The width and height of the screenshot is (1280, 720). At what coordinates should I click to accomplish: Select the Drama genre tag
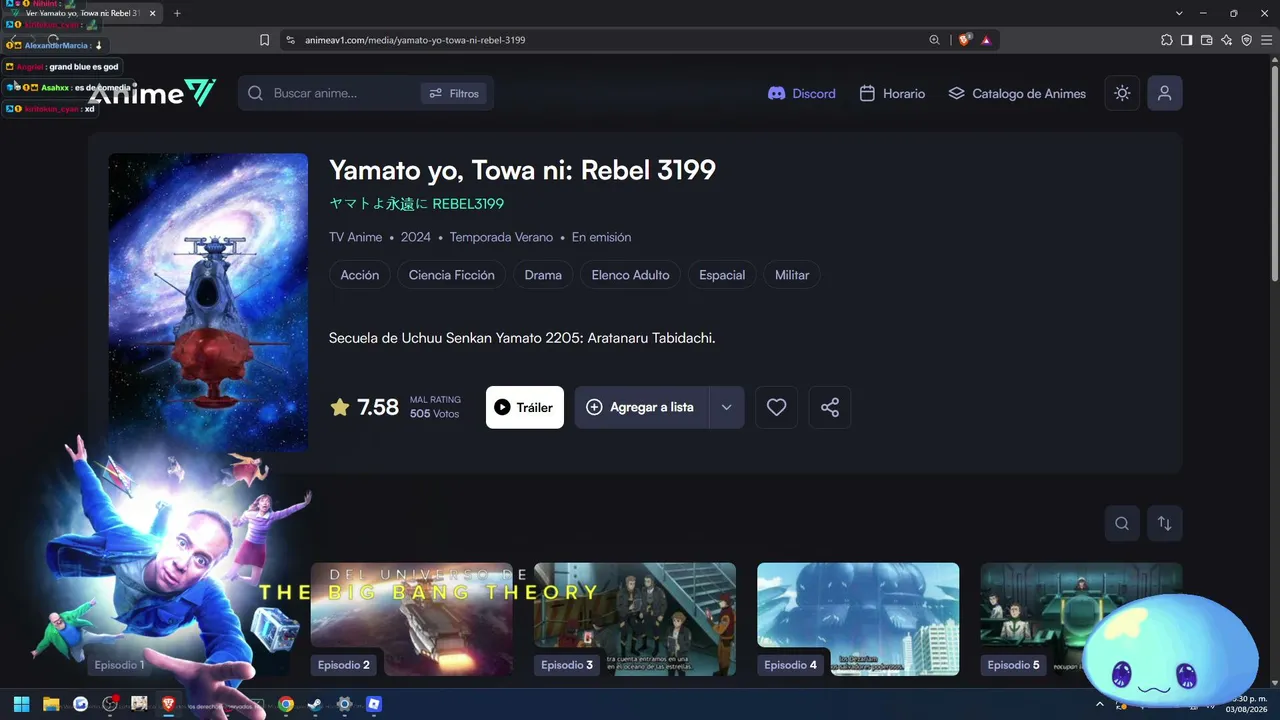[543, 275]
